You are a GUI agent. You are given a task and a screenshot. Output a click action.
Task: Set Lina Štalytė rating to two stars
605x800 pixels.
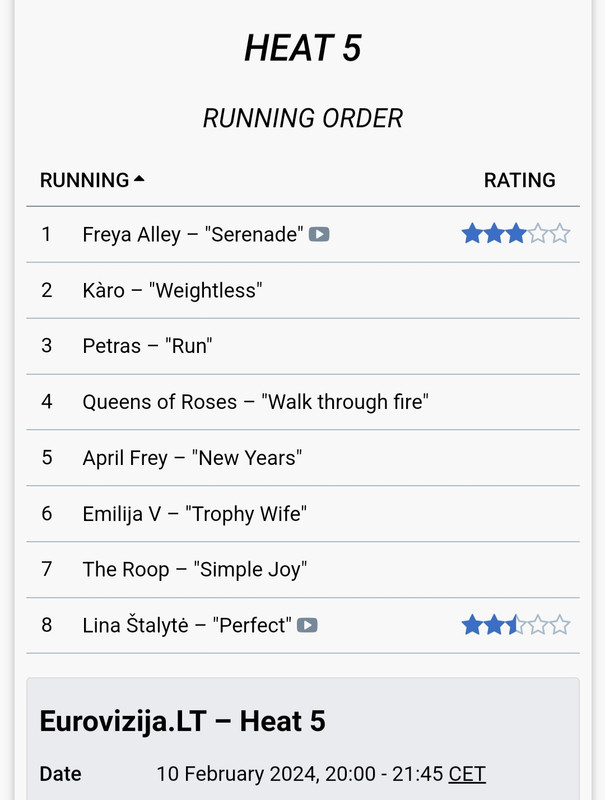click(494, 626)
